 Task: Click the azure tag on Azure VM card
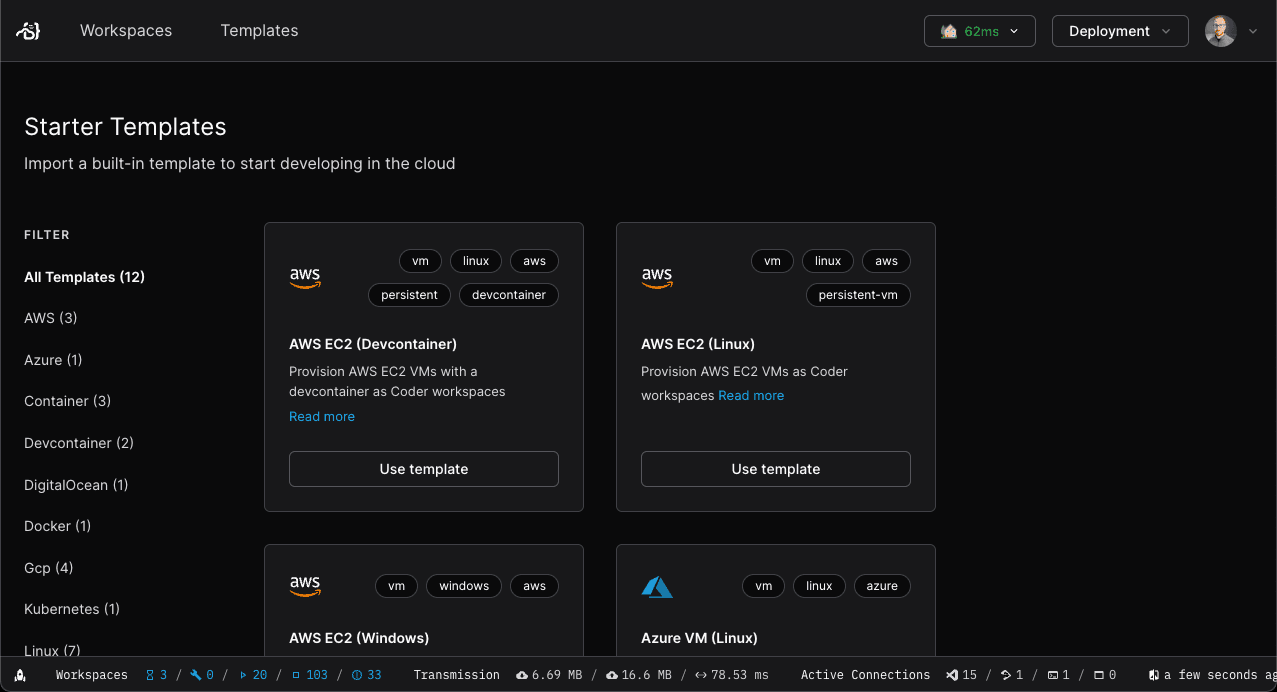[x=882, y=586]
